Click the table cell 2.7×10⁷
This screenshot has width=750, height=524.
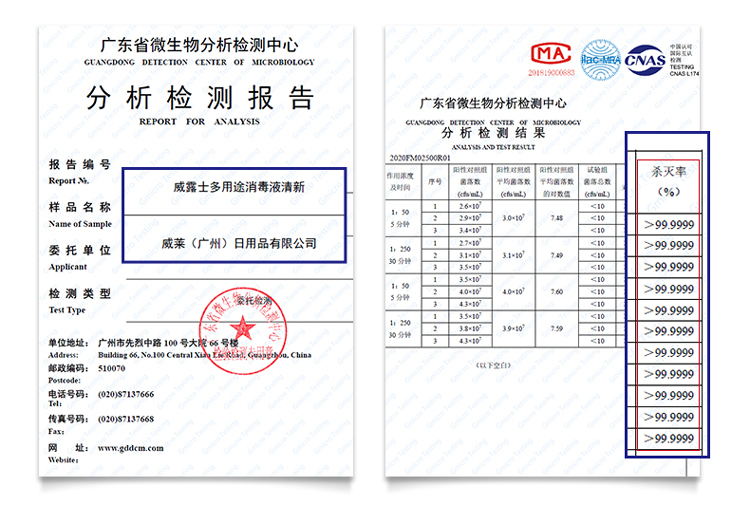coord(470,243)
